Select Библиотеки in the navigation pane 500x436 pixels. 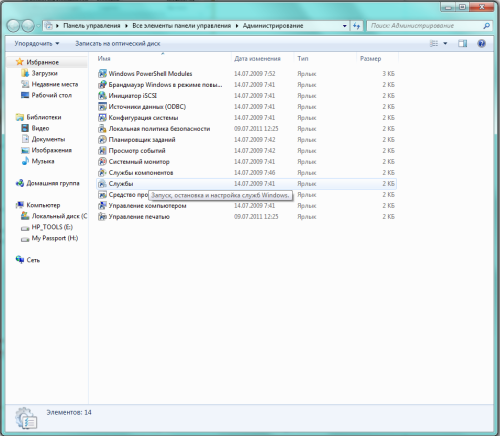click(x=44, y=117)
